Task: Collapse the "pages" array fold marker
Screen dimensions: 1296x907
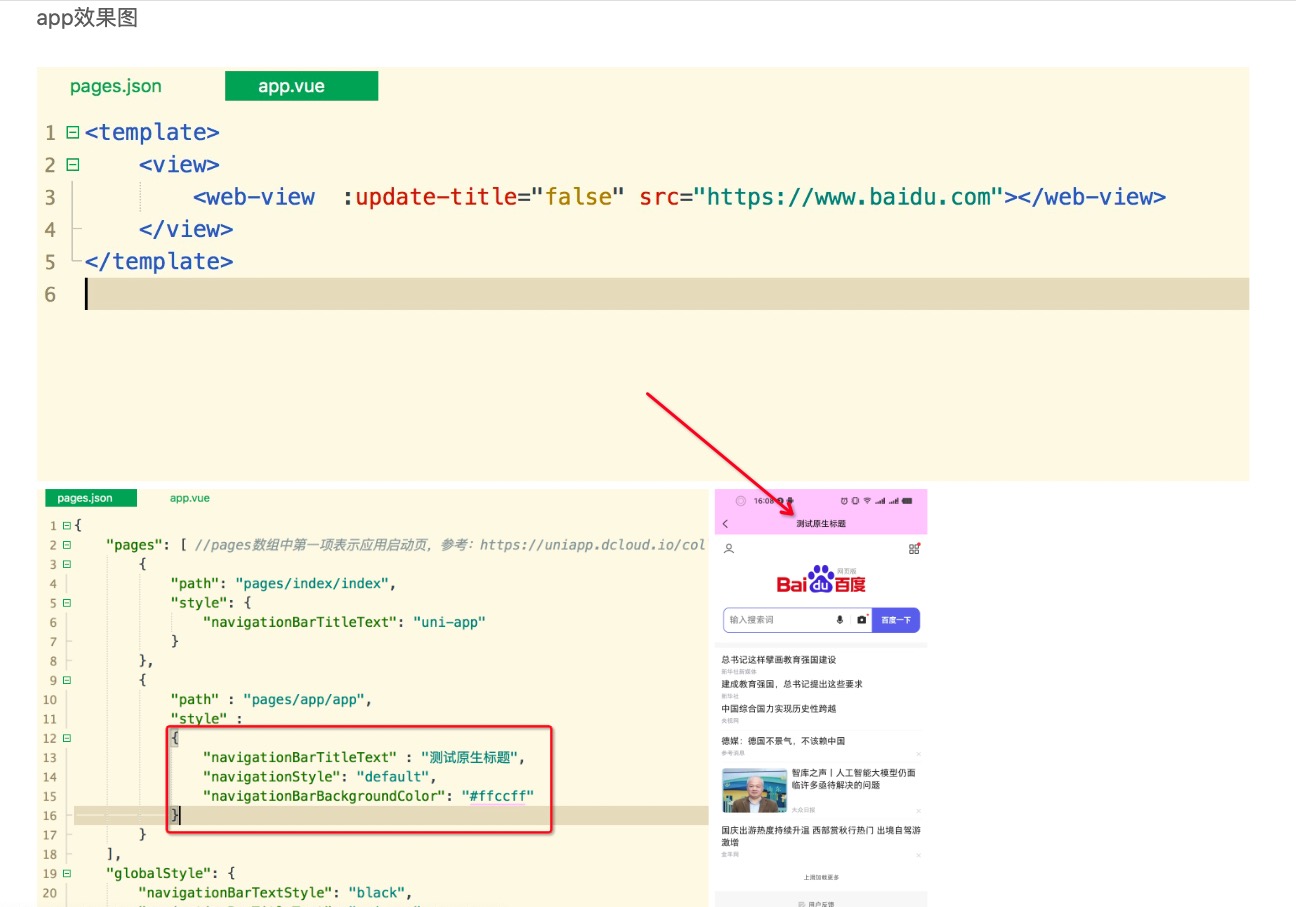Action: tap(67, 545)
